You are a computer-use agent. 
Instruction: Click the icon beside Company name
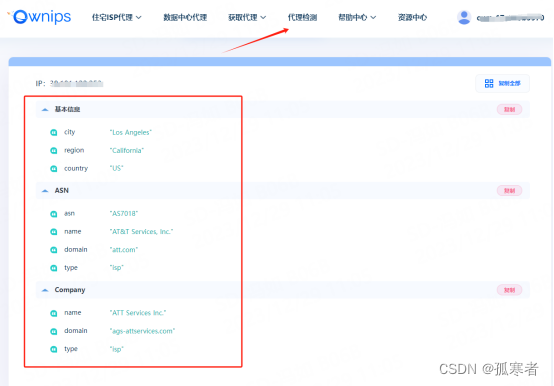[x=54, y=313]
